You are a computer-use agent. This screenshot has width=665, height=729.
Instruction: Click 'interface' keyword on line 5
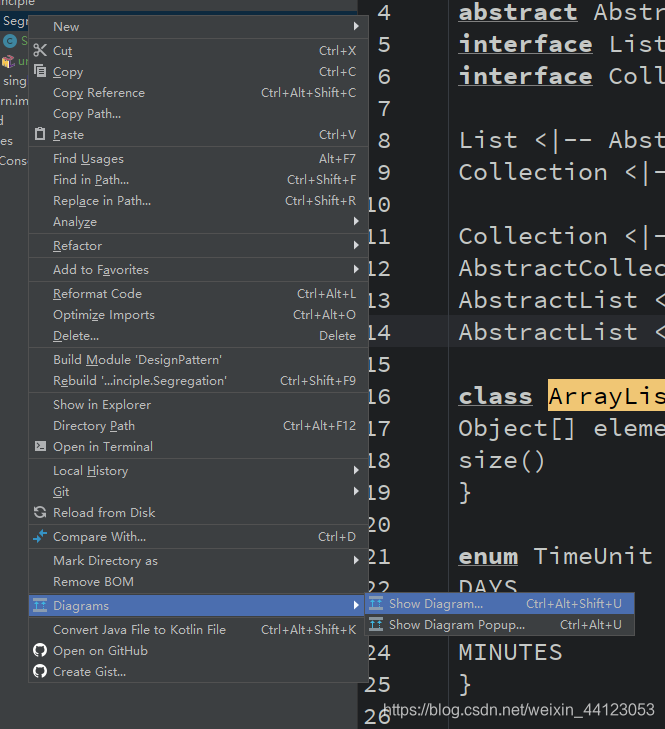pos(525,44)
